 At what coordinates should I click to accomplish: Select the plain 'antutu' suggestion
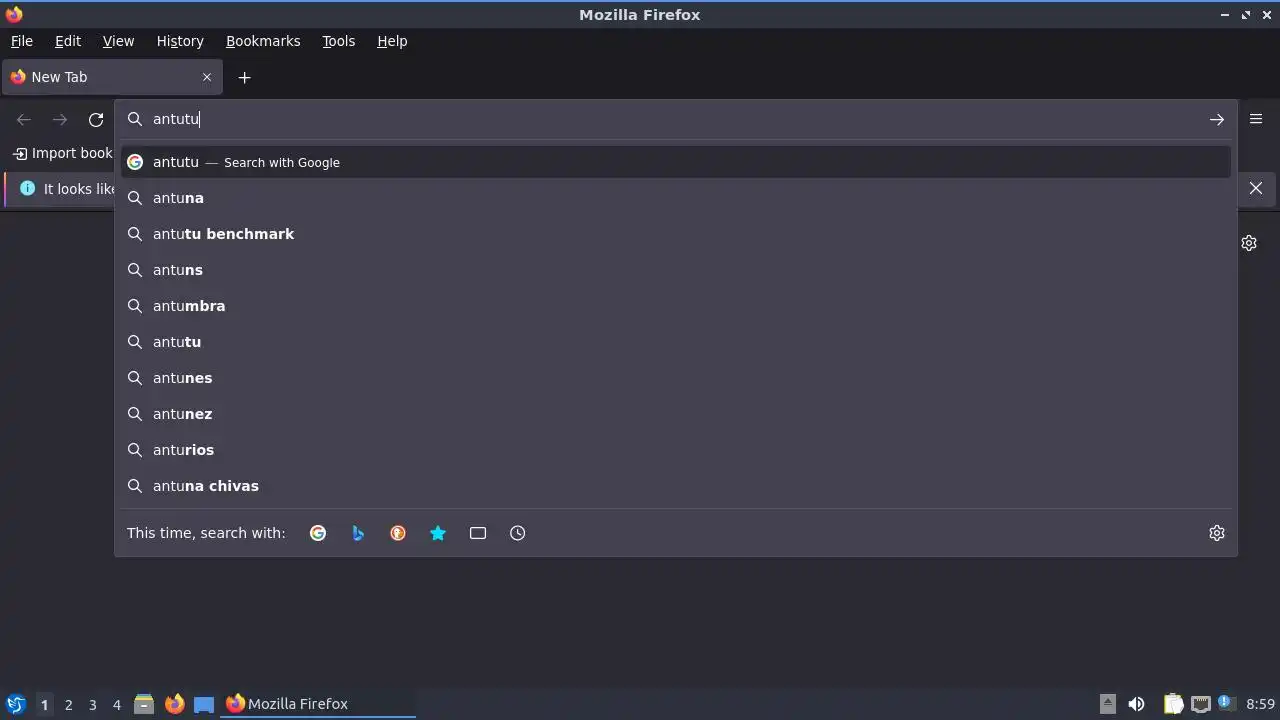tap(676, 342)
